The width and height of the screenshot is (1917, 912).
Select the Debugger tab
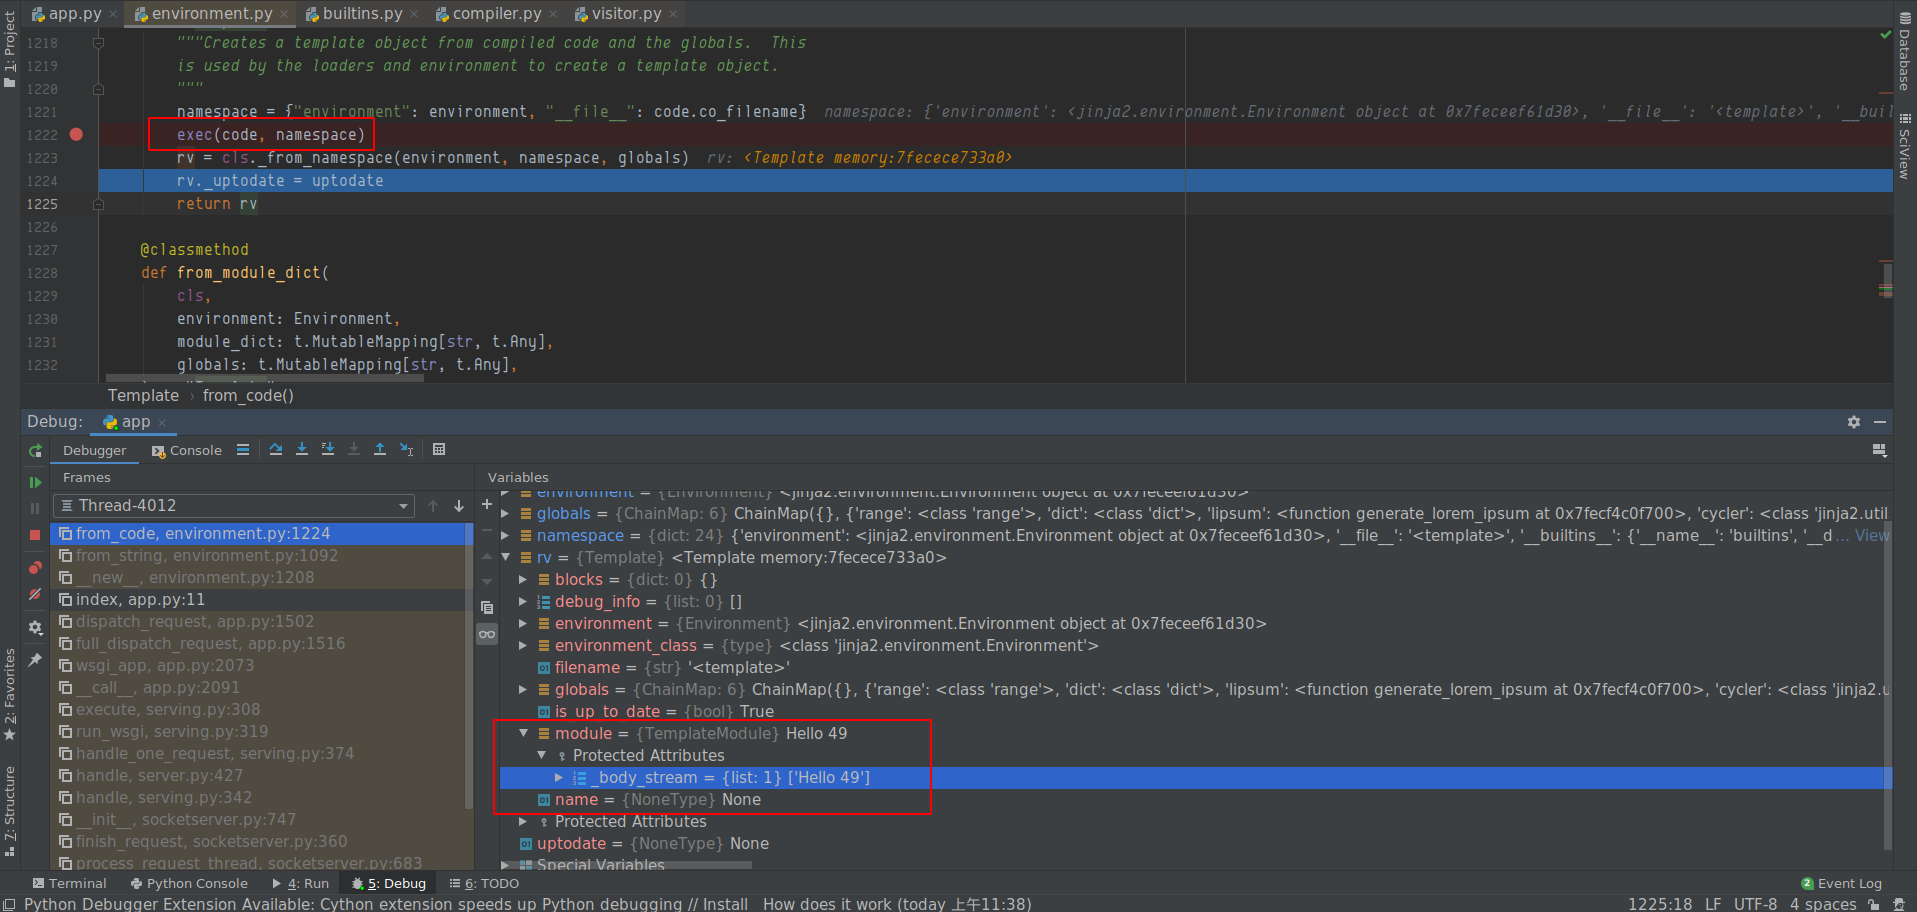95,451
